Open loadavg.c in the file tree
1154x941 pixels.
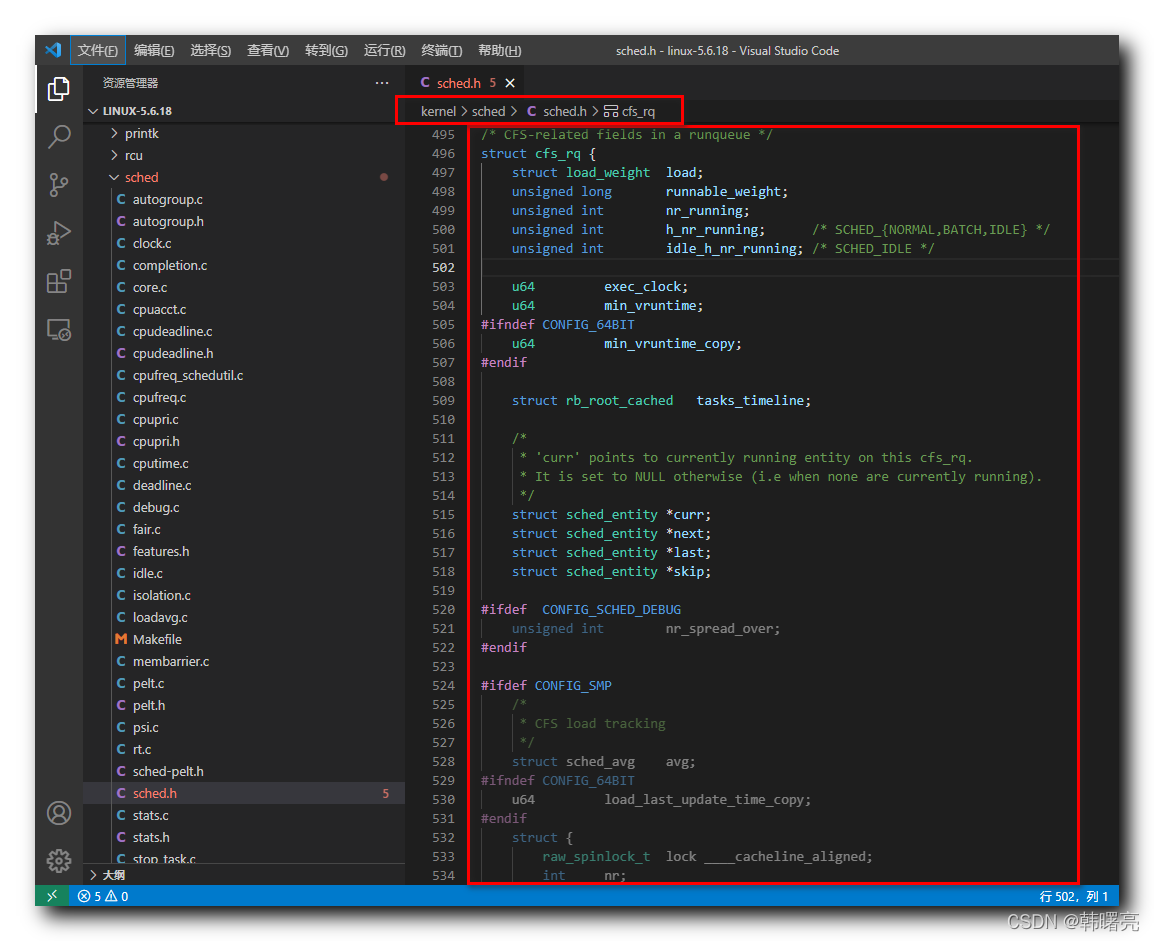point(244,617)
